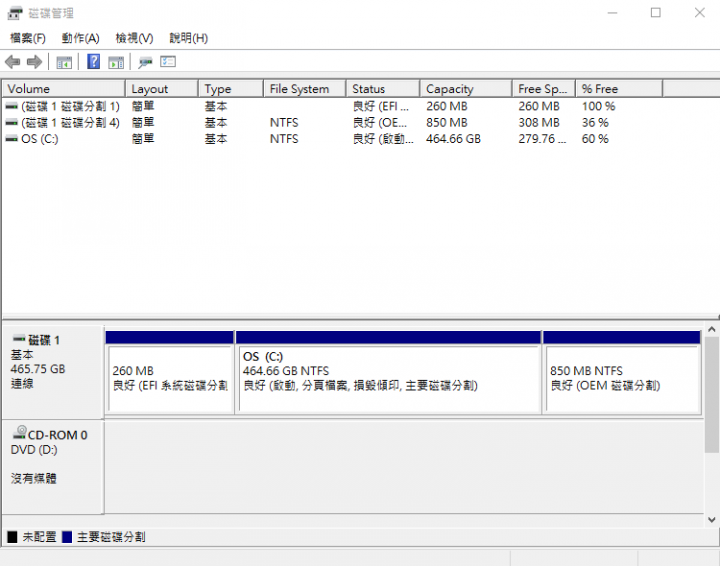
Task: Click the 磁碟 1 465.75 GB disk label
Action: 52,372
